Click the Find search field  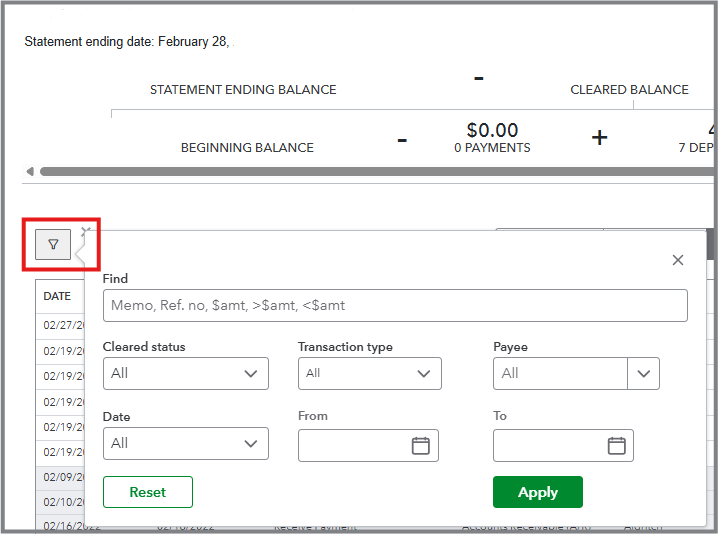point(394,305)
